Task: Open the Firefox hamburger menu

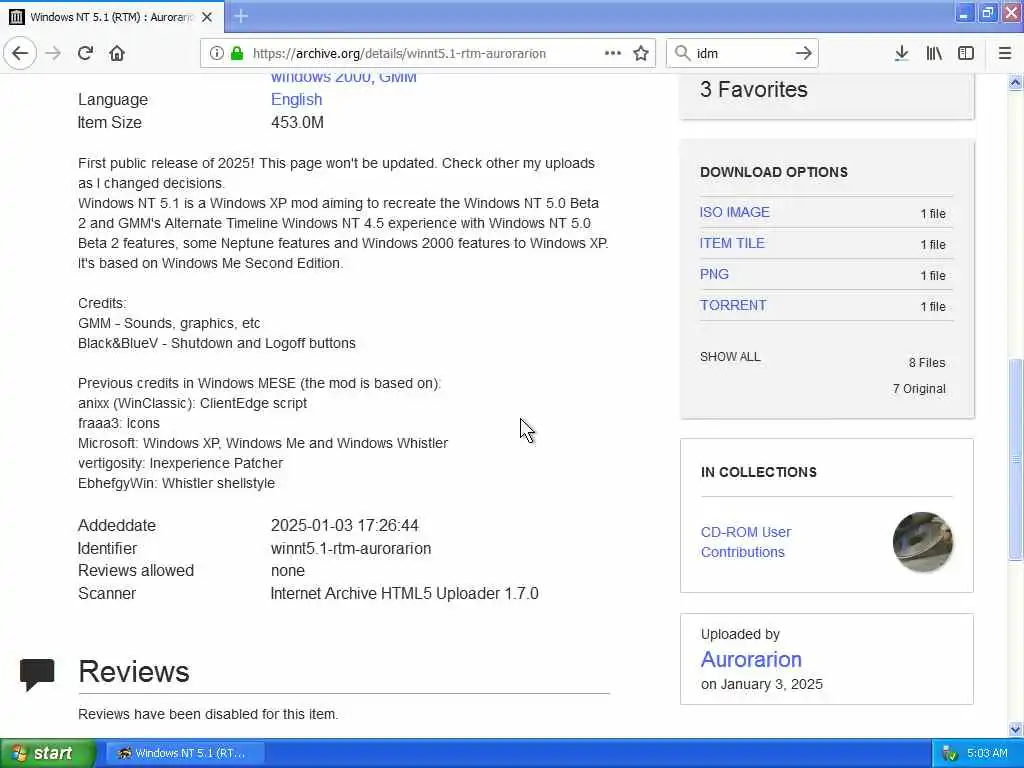Action: pyautogui.click(x=1005, y=54)
